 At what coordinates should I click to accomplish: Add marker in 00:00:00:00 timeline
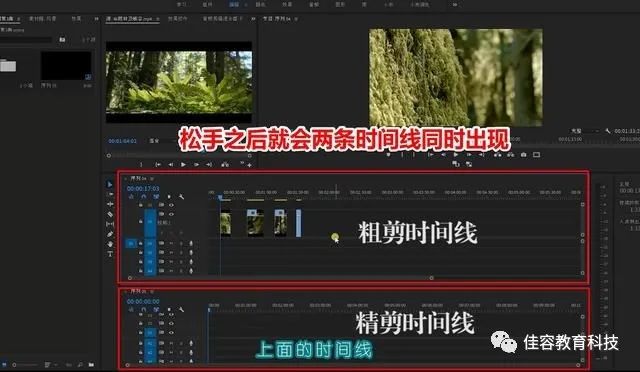tap(169, 310)
